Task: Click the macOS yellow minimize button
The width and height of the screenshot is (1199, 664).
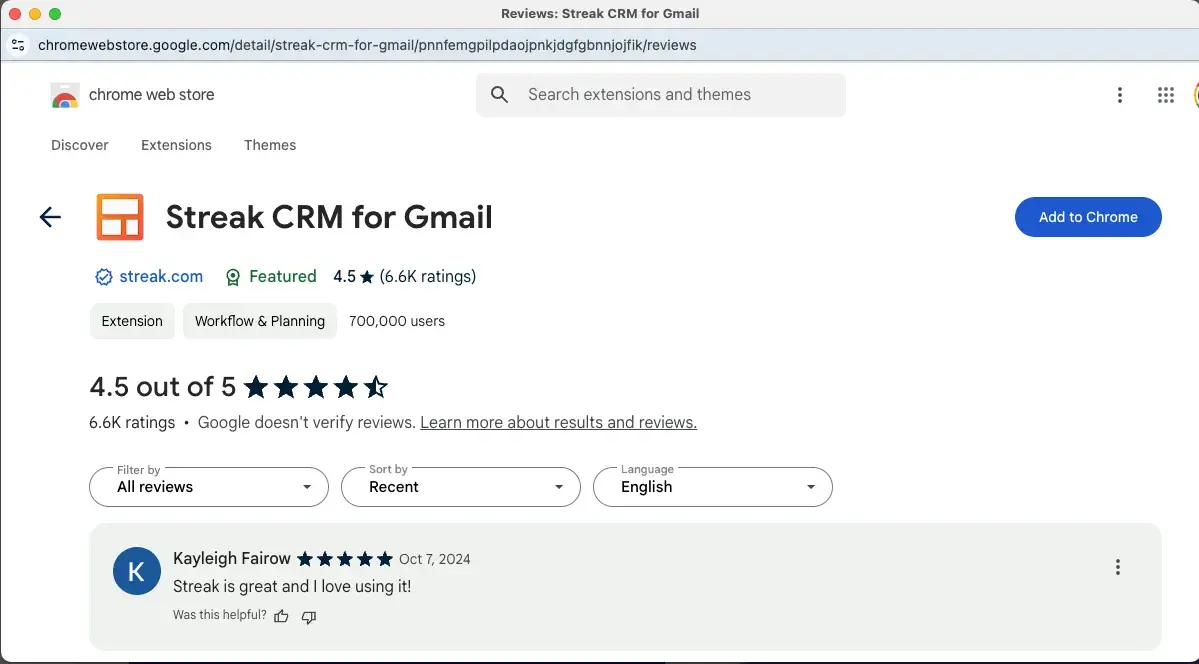Action: (x=34, y=14)
